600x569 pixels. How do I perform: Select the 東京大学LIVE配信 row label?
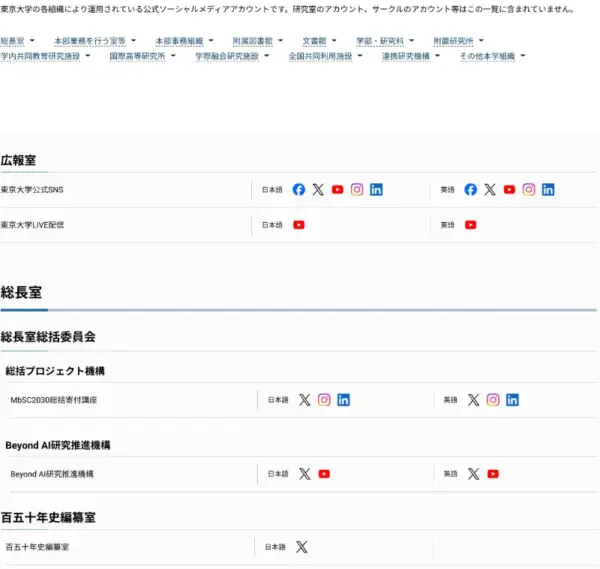pyautogui.click(x=32, y=225)
